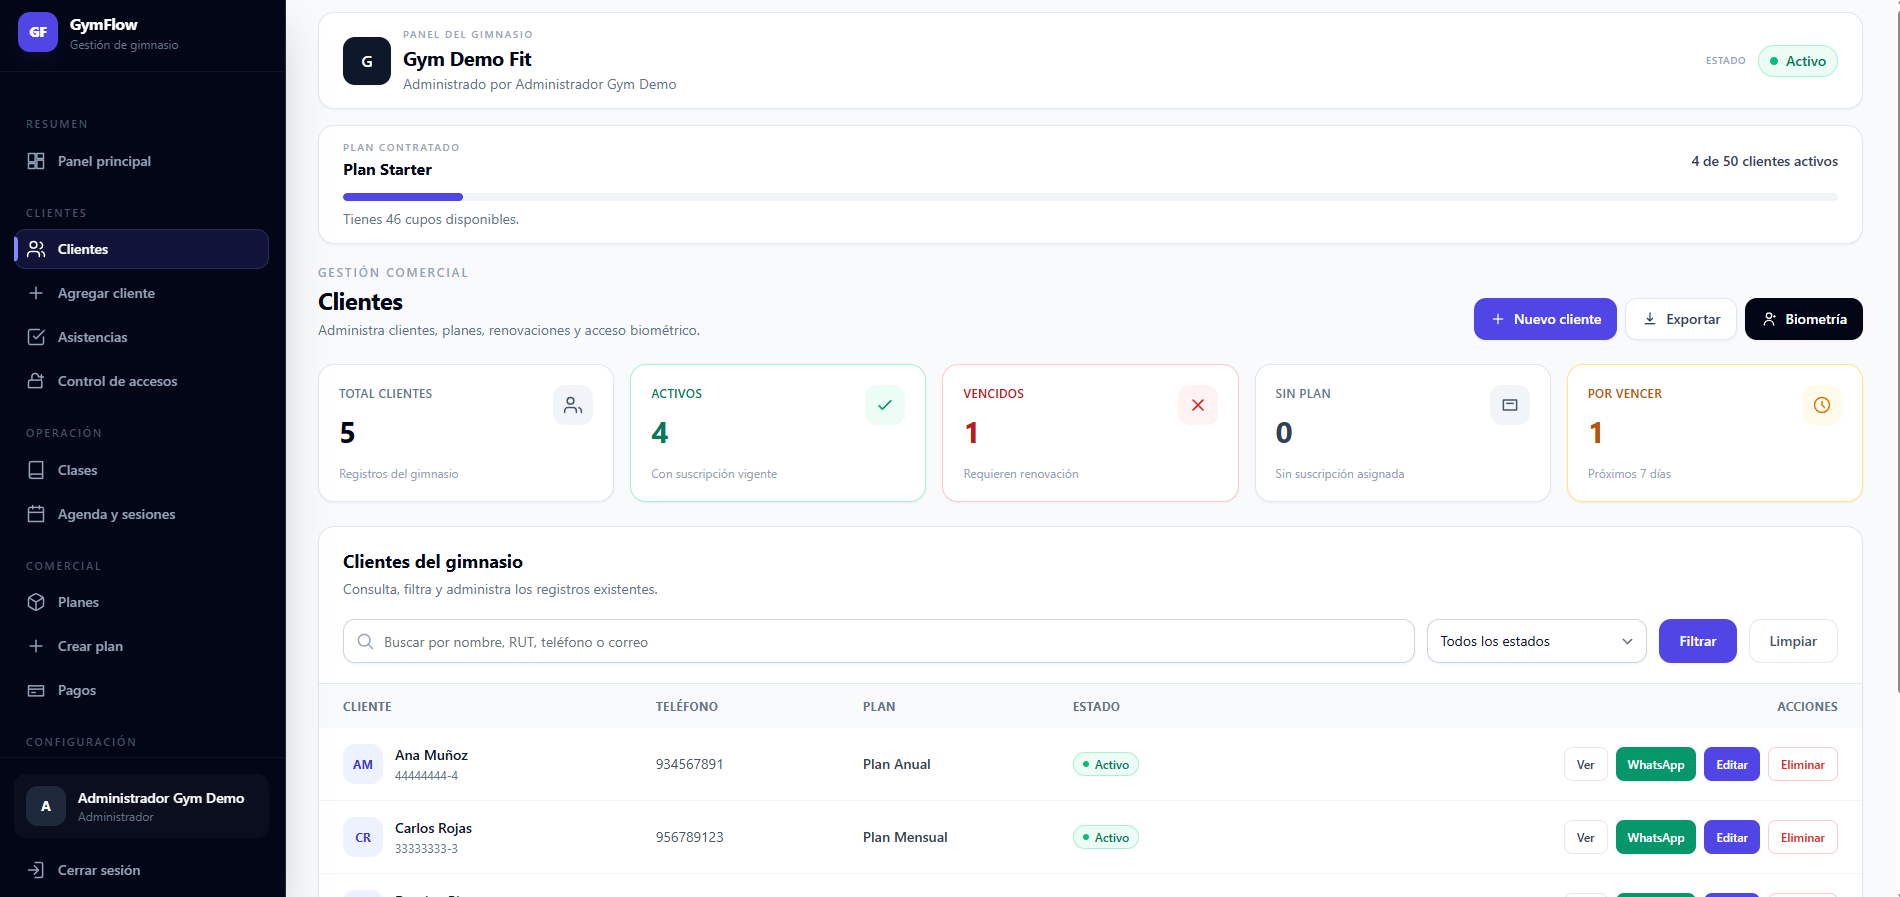Go to the Planes page
The image size is (1900, 897).
(x=141, y=602)
